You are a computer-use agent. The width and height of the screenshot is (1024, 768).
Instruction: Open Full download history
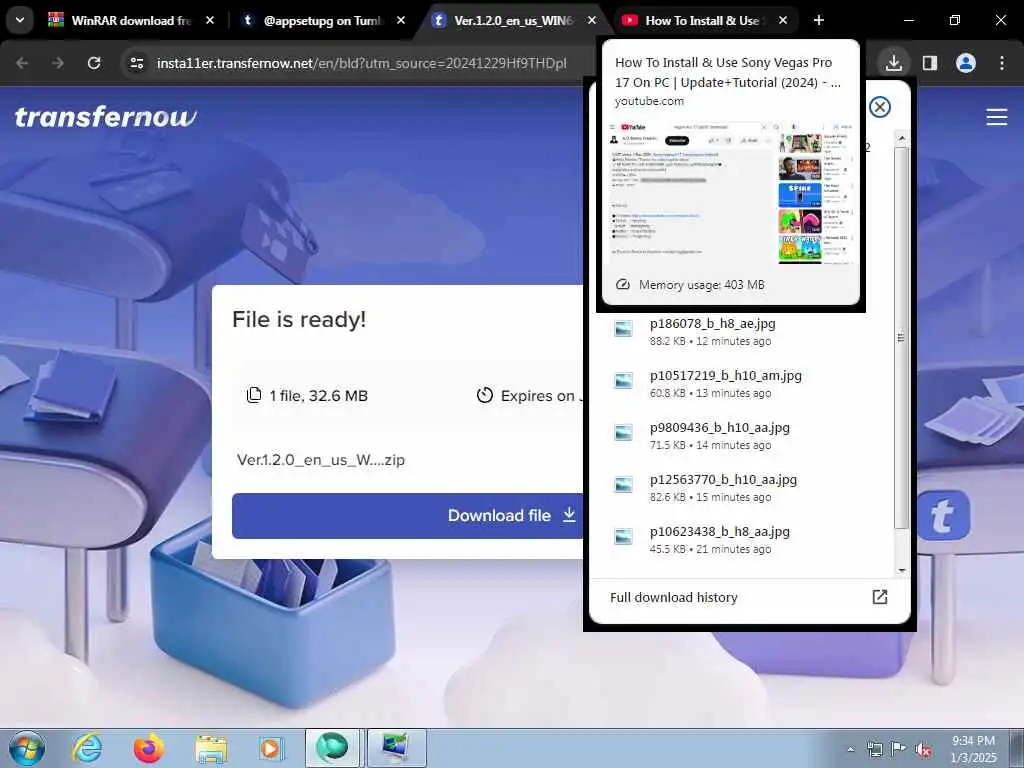[749, 598]
